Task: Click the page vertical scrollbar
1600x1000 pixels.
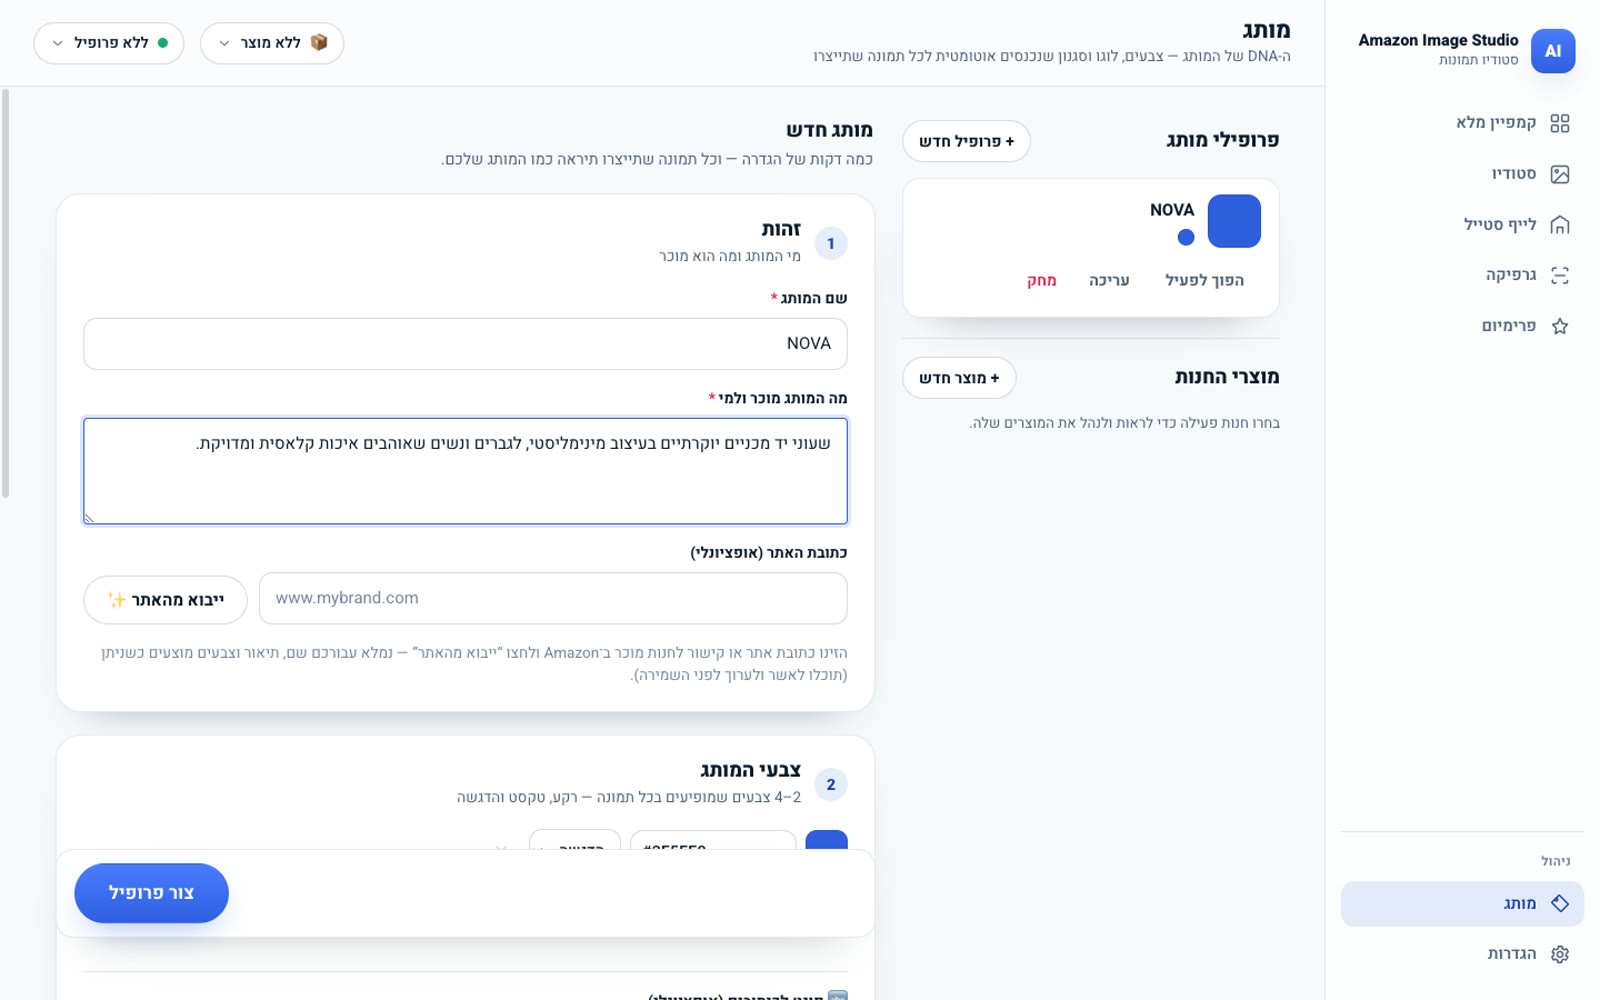Action: [x=5, y=294]
